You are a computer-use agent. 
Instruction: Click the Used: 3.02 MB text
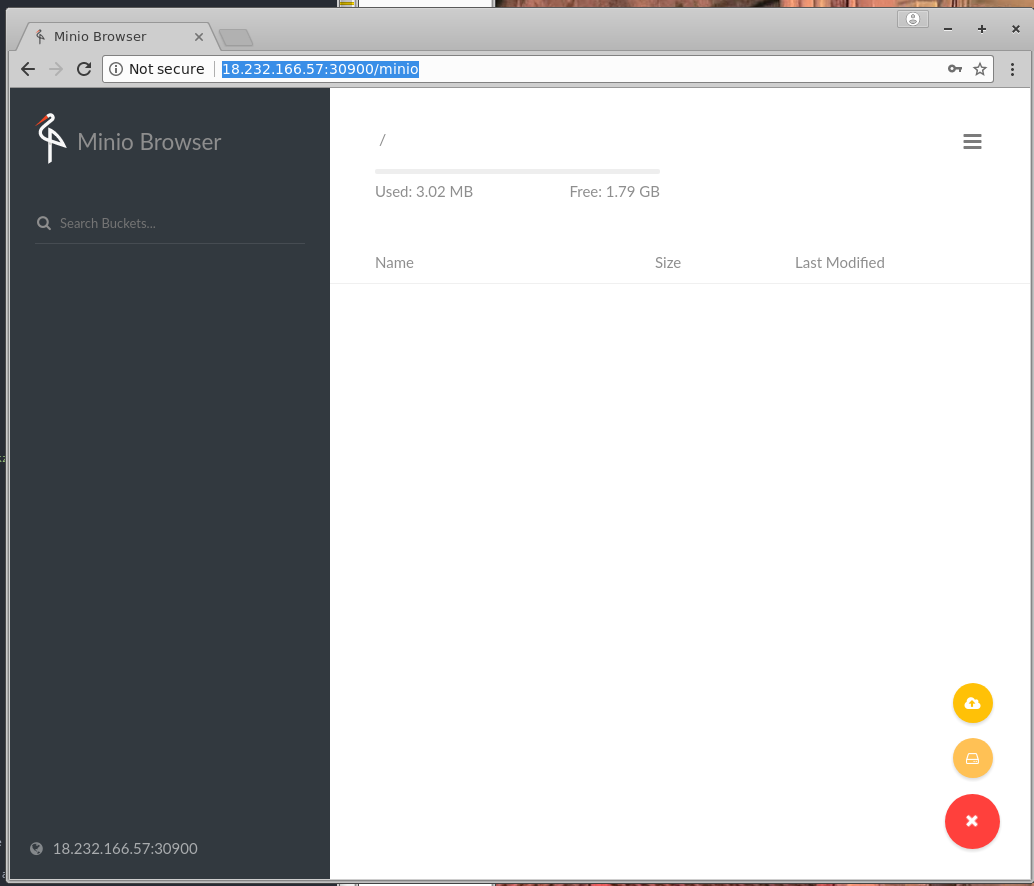[424, 192]
